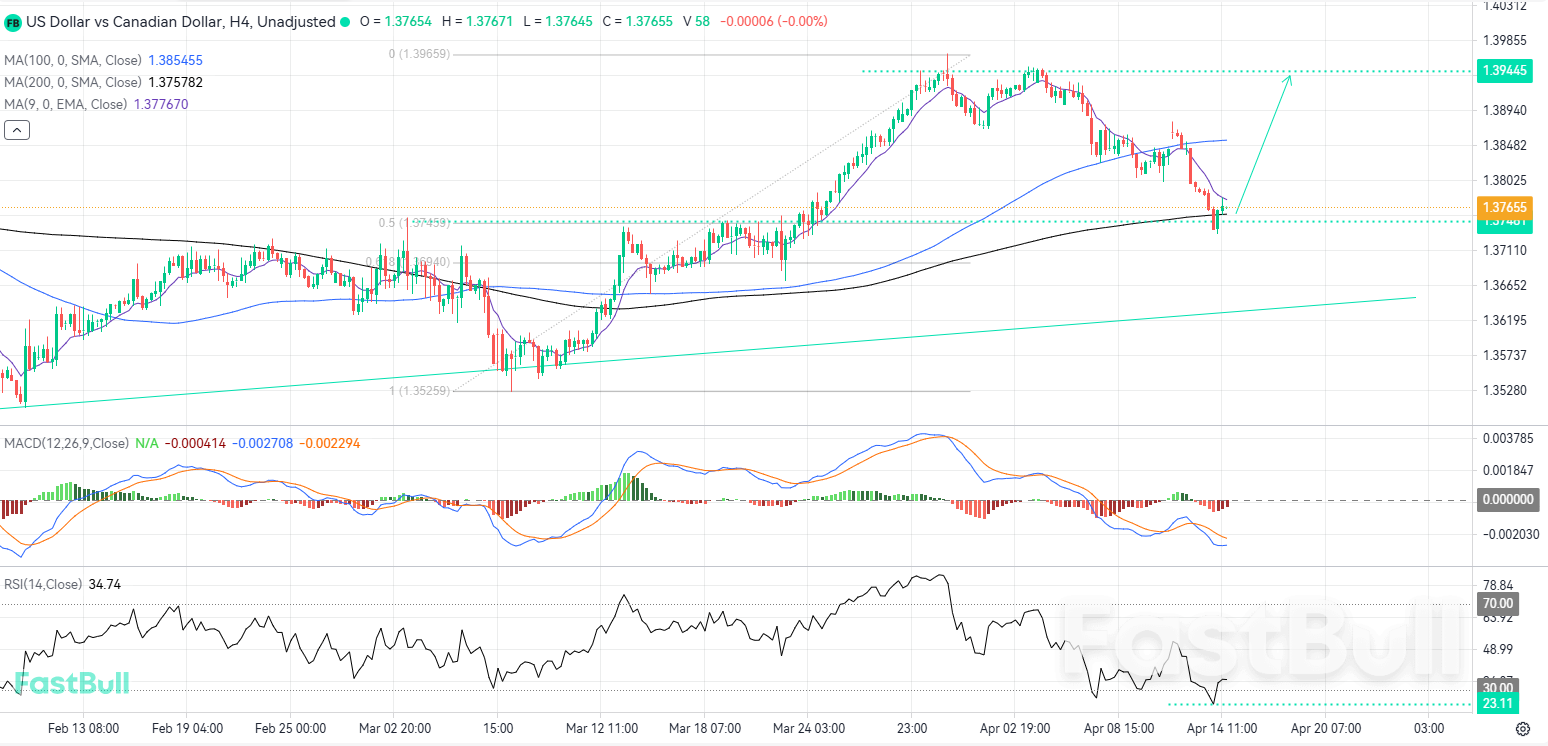Click the RSI 70.00 overbought level tag

click(x=1496, y=604)
